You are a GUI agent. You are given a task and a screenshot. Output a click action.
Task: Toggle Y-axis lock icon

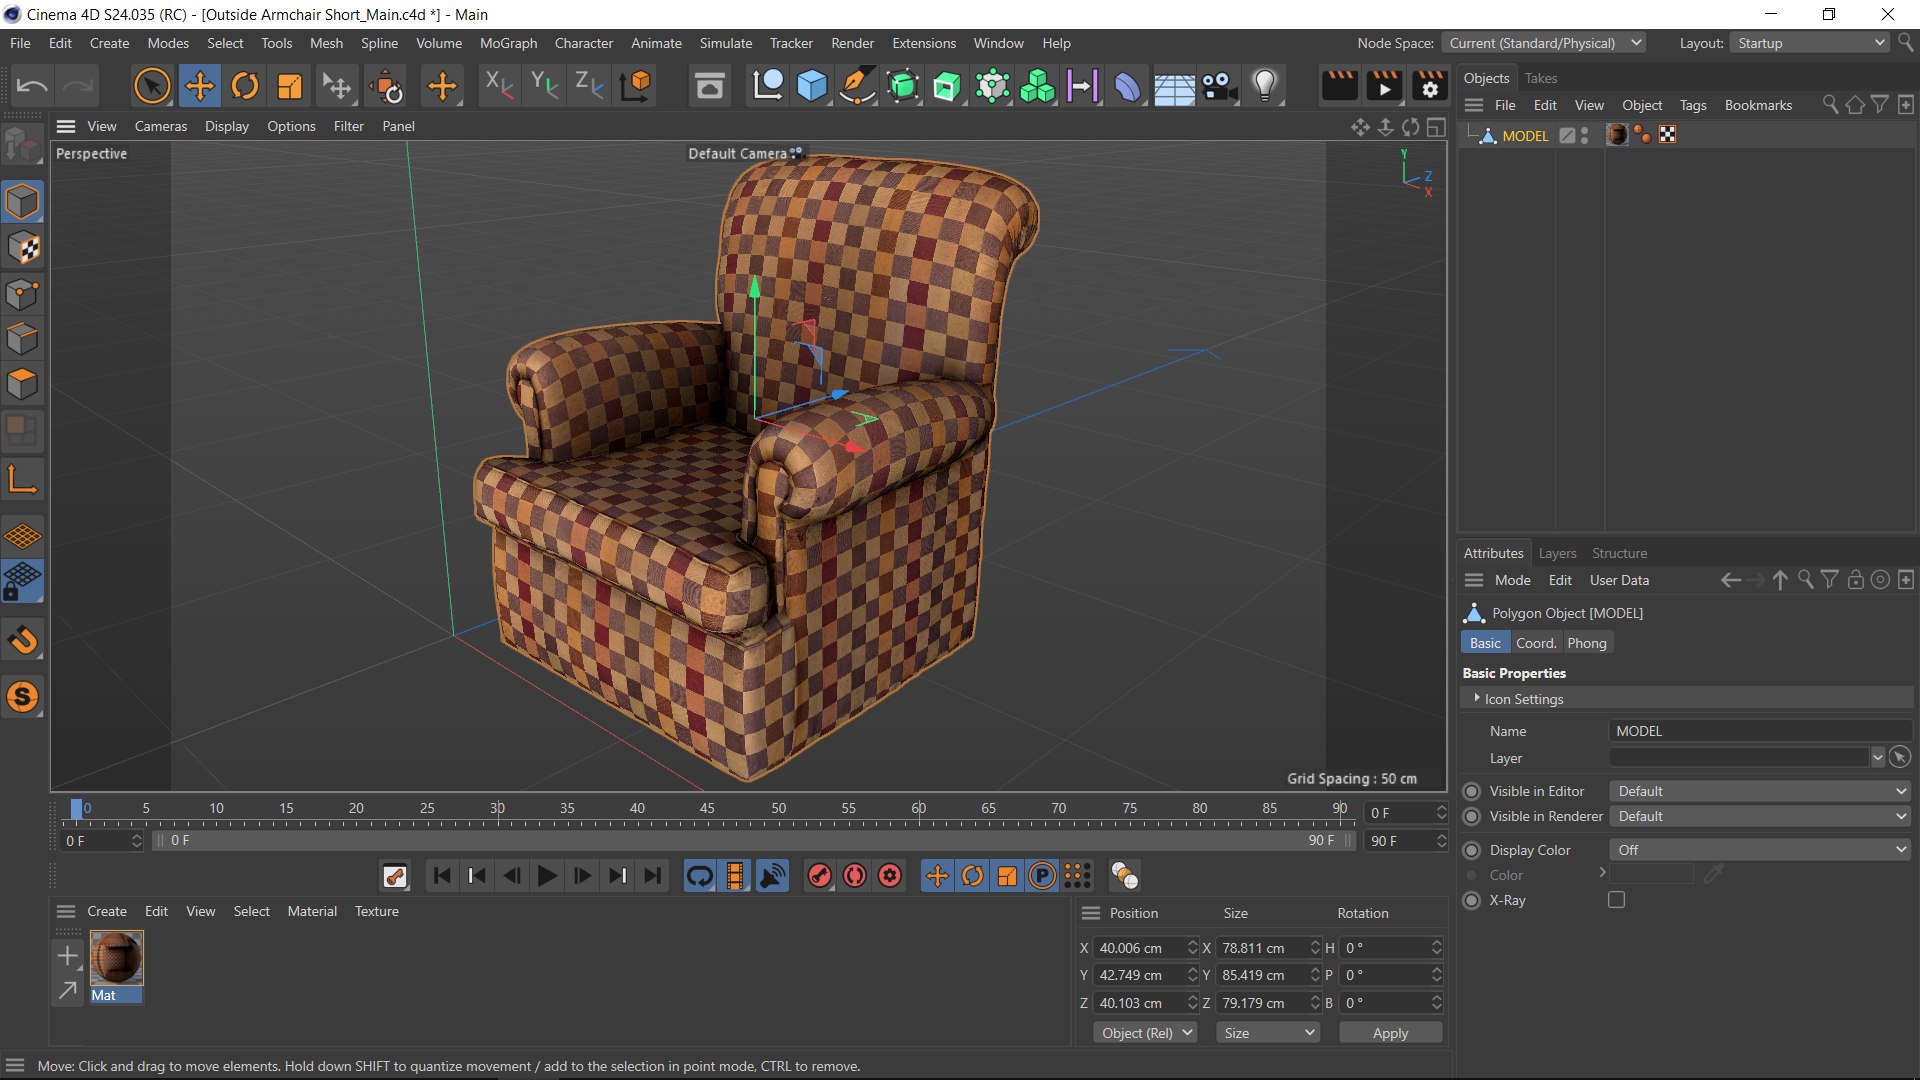click(x=544, y=86)
